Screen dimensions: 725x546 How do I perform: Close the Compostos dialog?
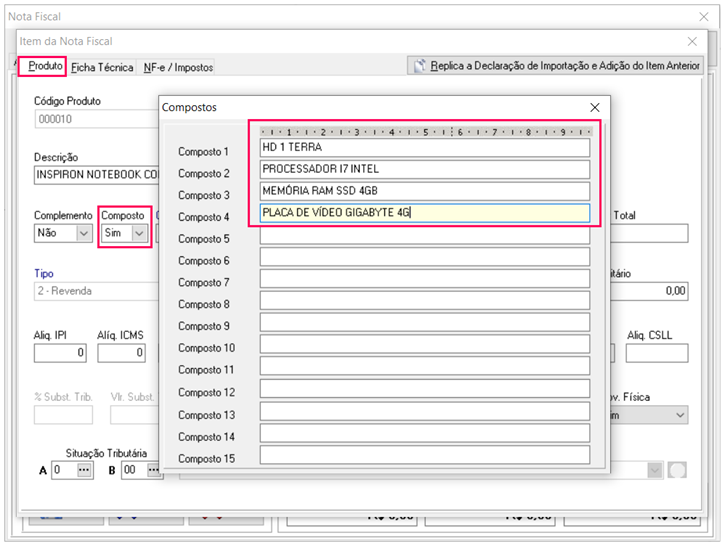[x=594, y=107]
